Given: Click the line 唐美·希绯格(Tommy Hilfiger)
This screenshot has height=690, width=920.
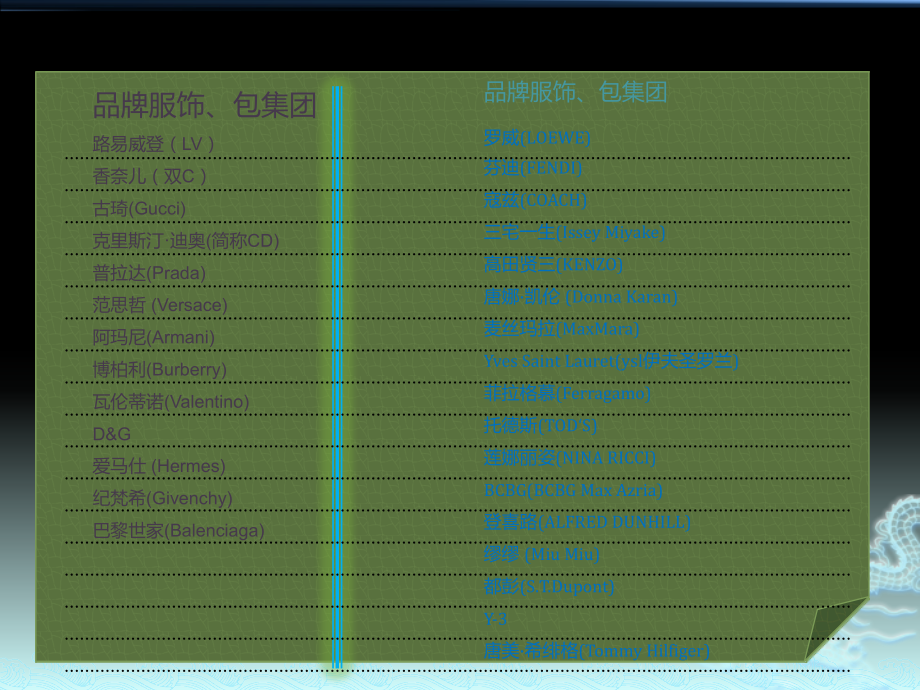Looking at the screenshot, I should [x=597, y=651].
